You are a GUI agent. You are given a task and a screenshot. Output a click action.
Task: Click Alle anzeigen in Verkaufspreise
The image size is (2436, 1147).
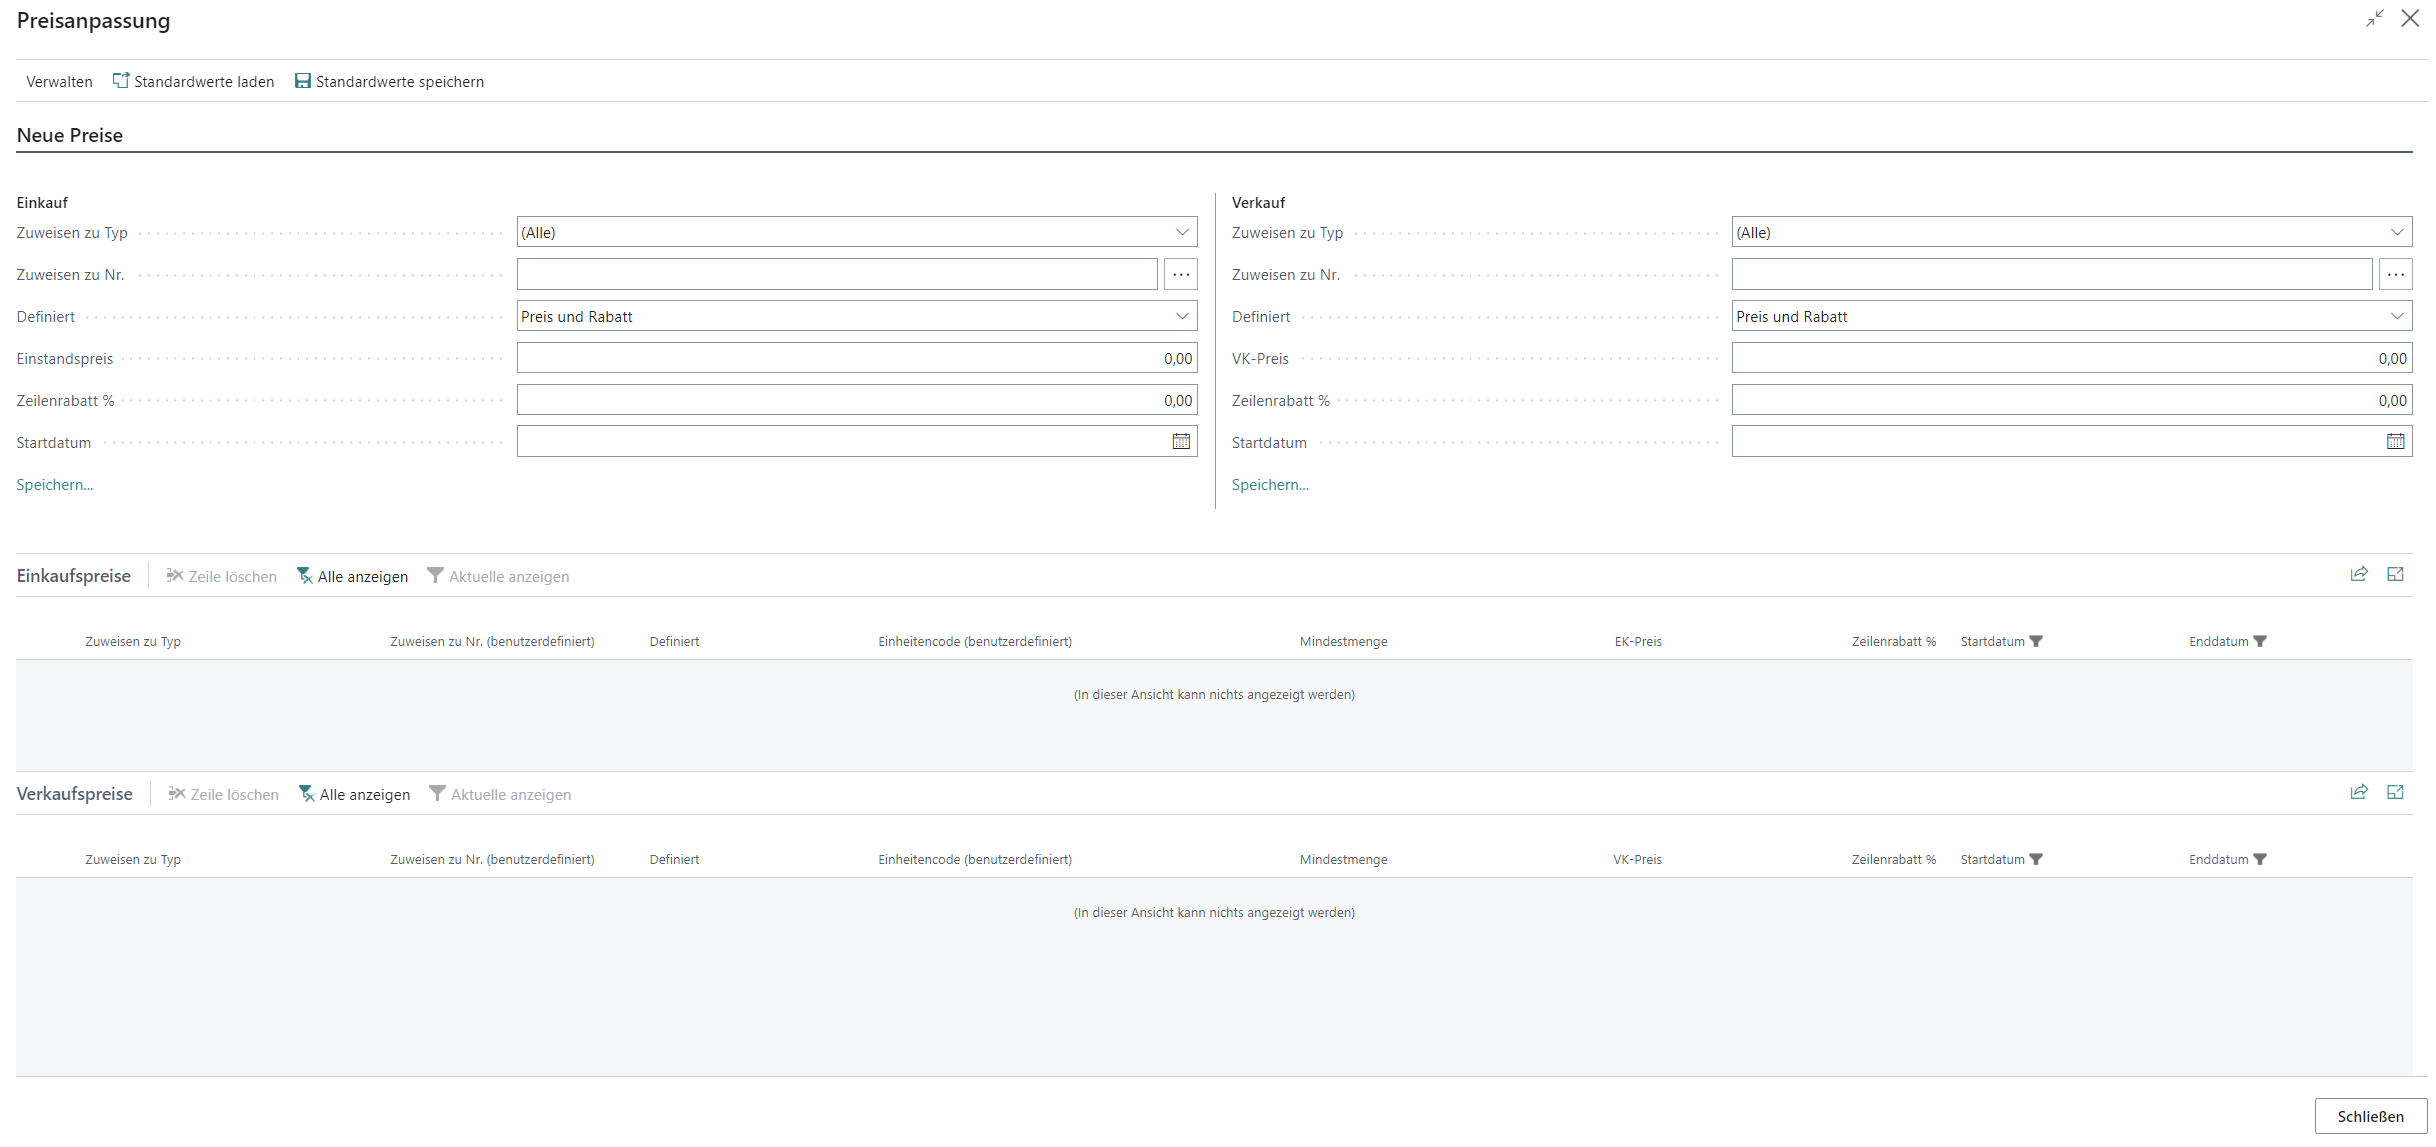click(x=354, y=794)
